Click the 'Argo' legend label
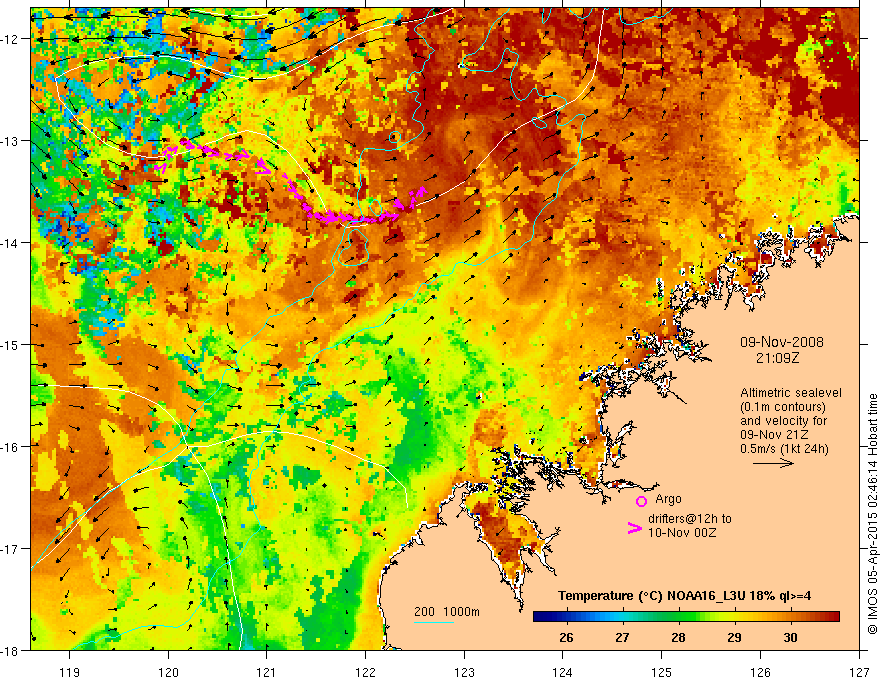Screen dimensions: 880x680 [668, 499]
